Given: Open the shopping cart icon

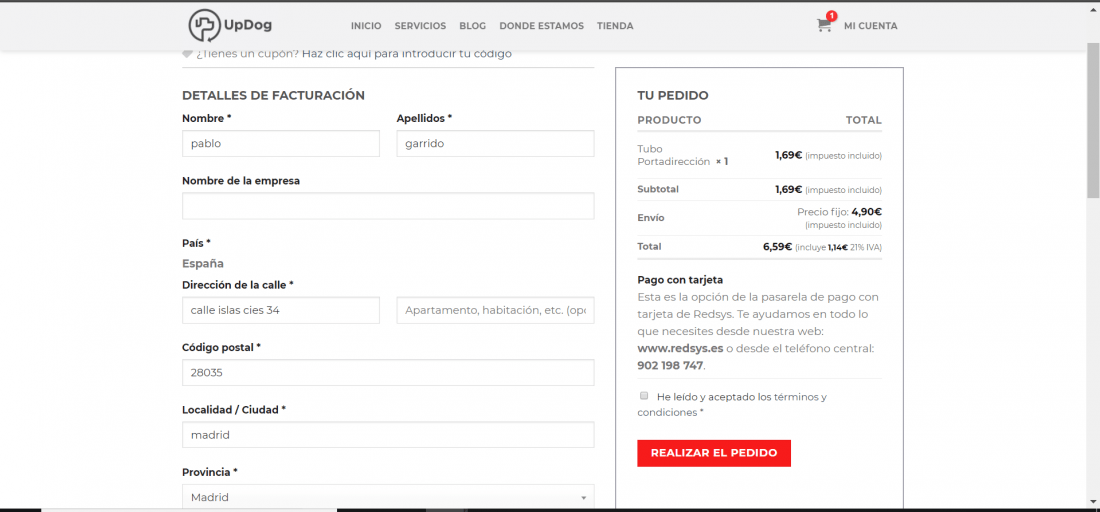Looking at the screenshot, I should pyautogui.click(x=824, y=25).
